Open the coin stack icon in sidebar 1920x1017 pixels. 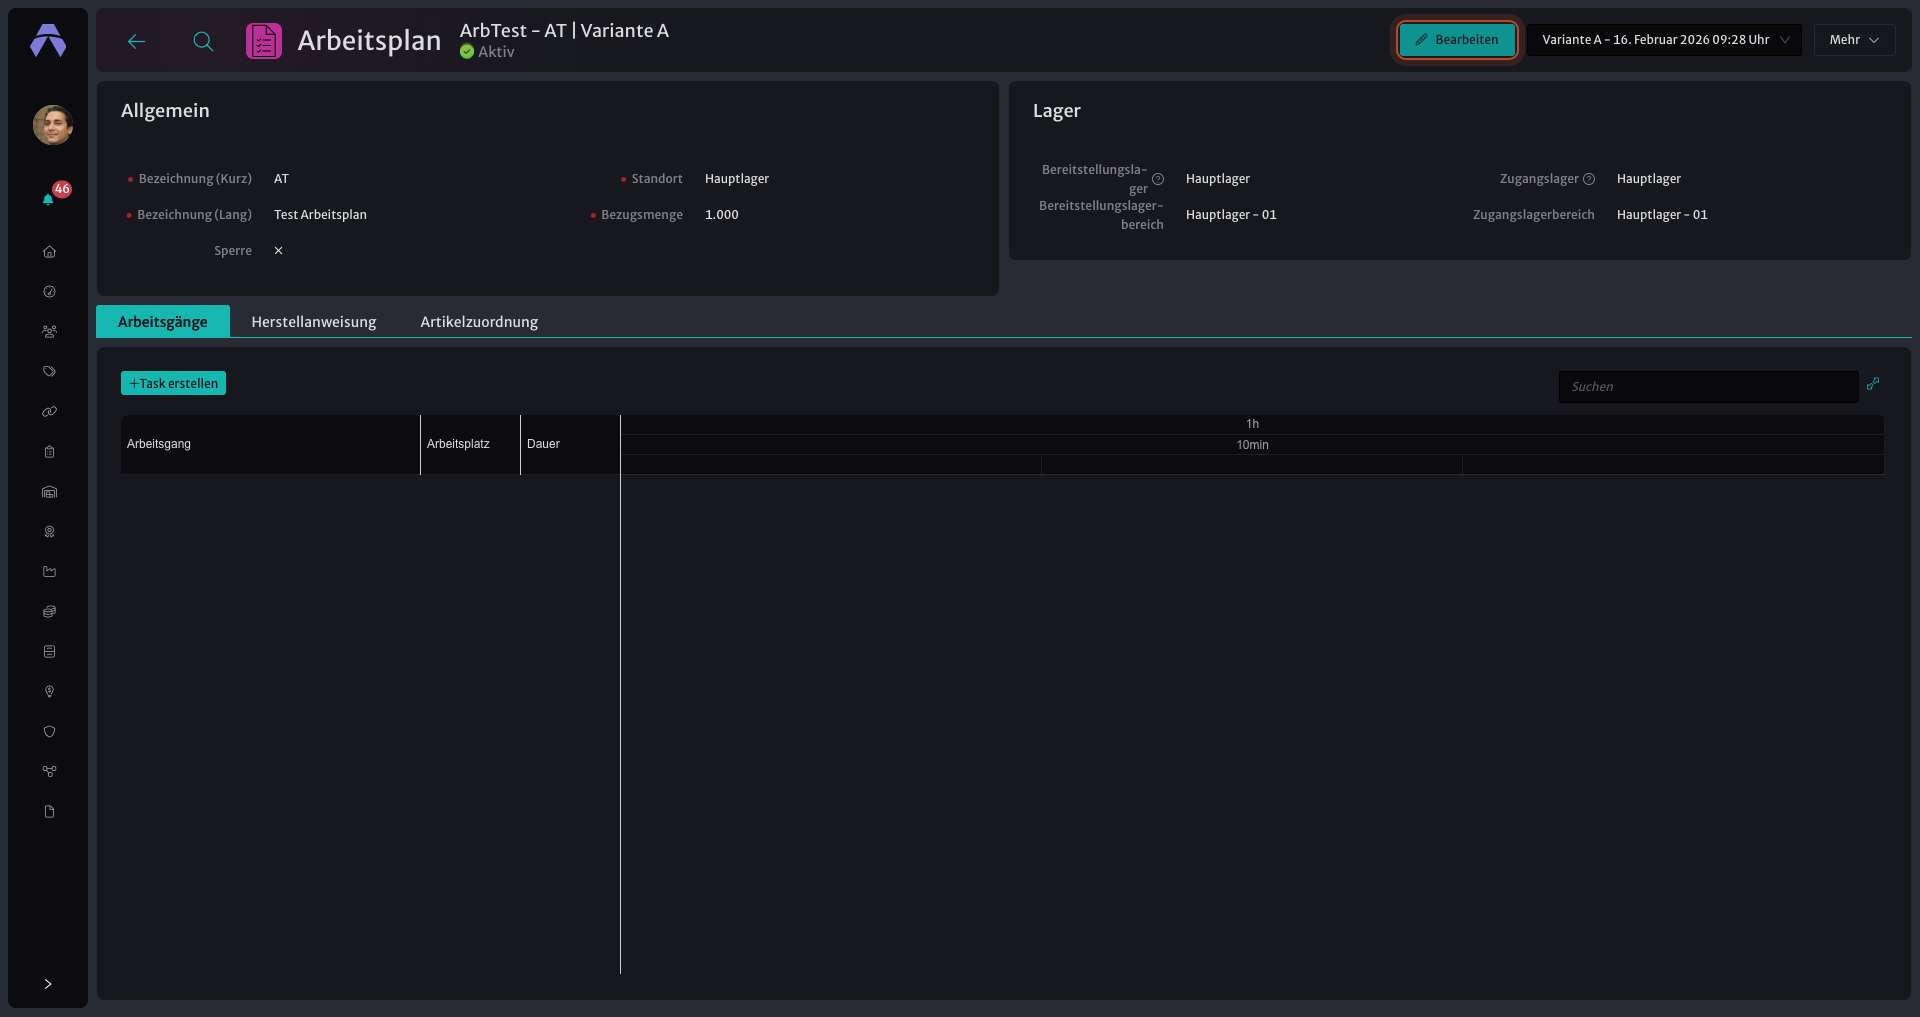click(49, 612)
